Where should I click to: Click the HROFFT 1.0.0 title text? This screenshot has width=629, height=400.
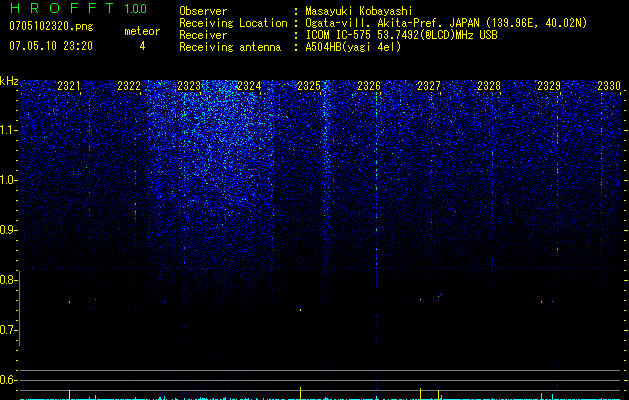point(78,8)
